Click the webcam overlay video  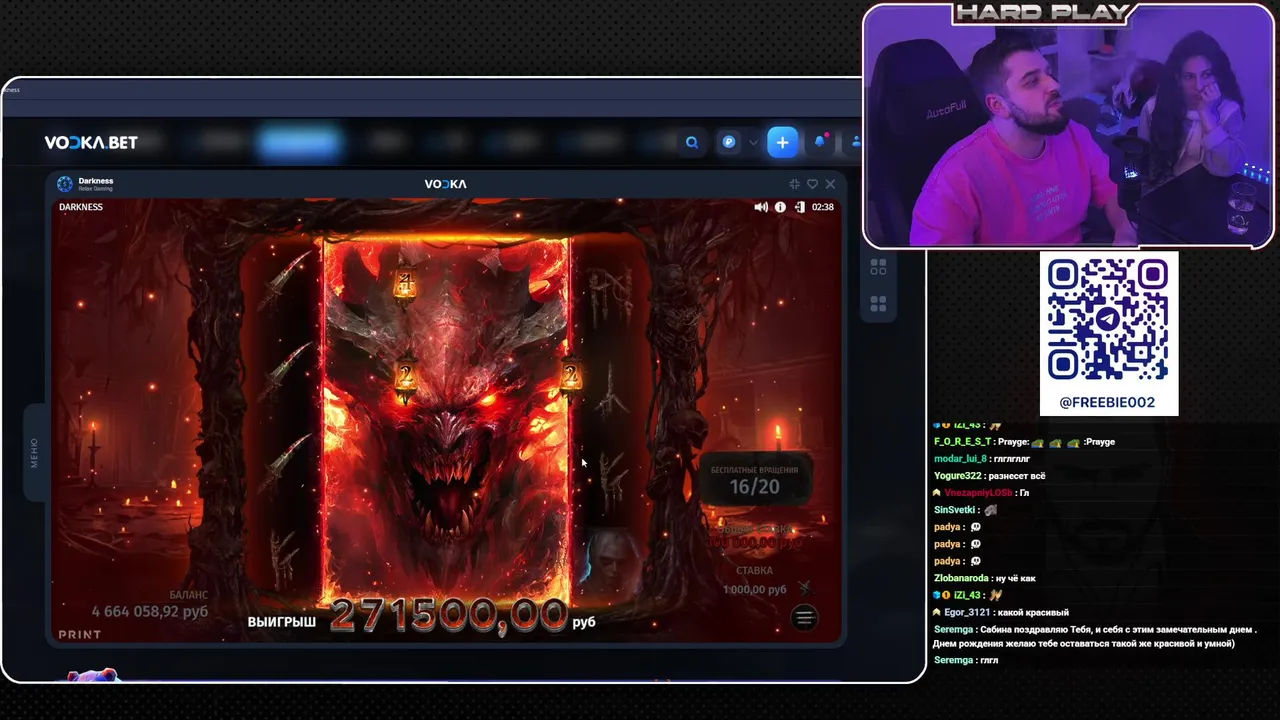tap(1068, 126)
